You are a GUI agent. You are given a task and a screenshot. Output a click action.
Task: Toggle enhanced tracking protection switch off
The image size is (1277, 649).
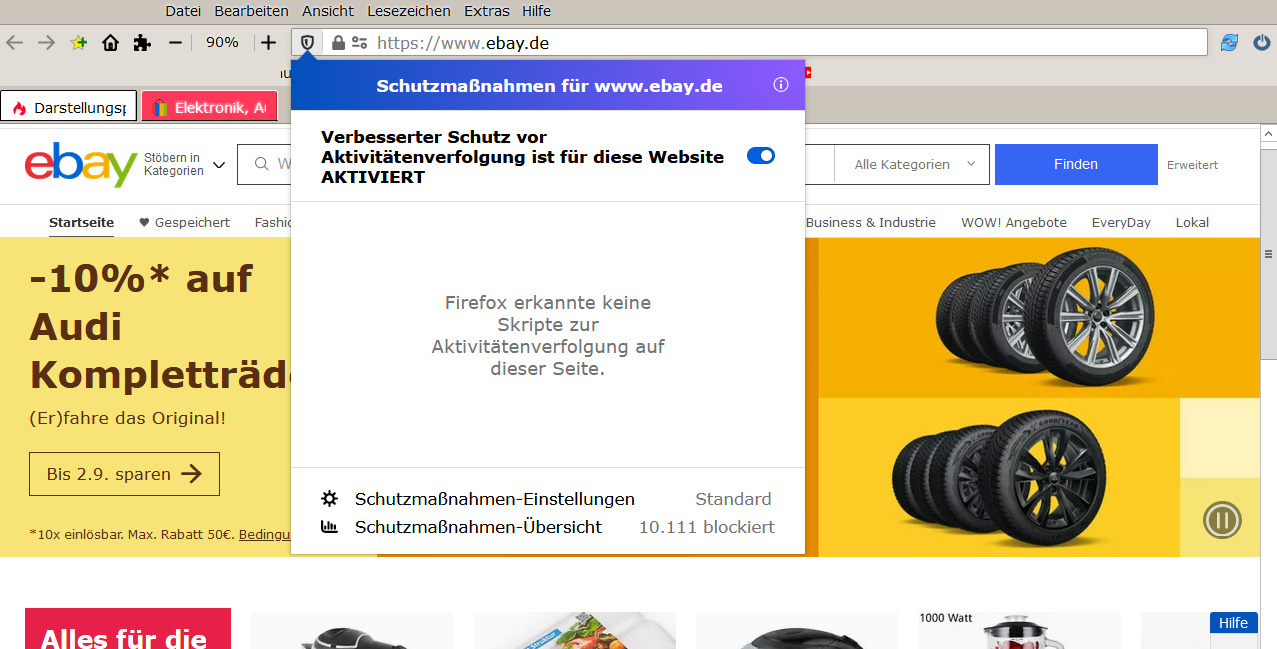[x=761, y=156]
